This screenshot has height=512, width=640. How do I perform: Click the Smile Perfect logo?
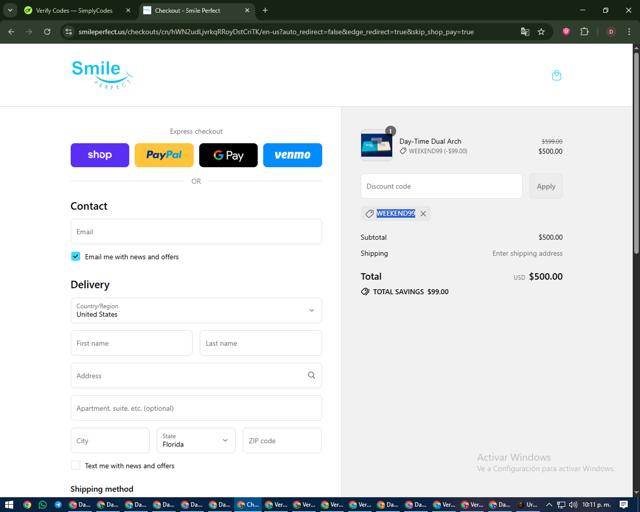pos(102,74)
